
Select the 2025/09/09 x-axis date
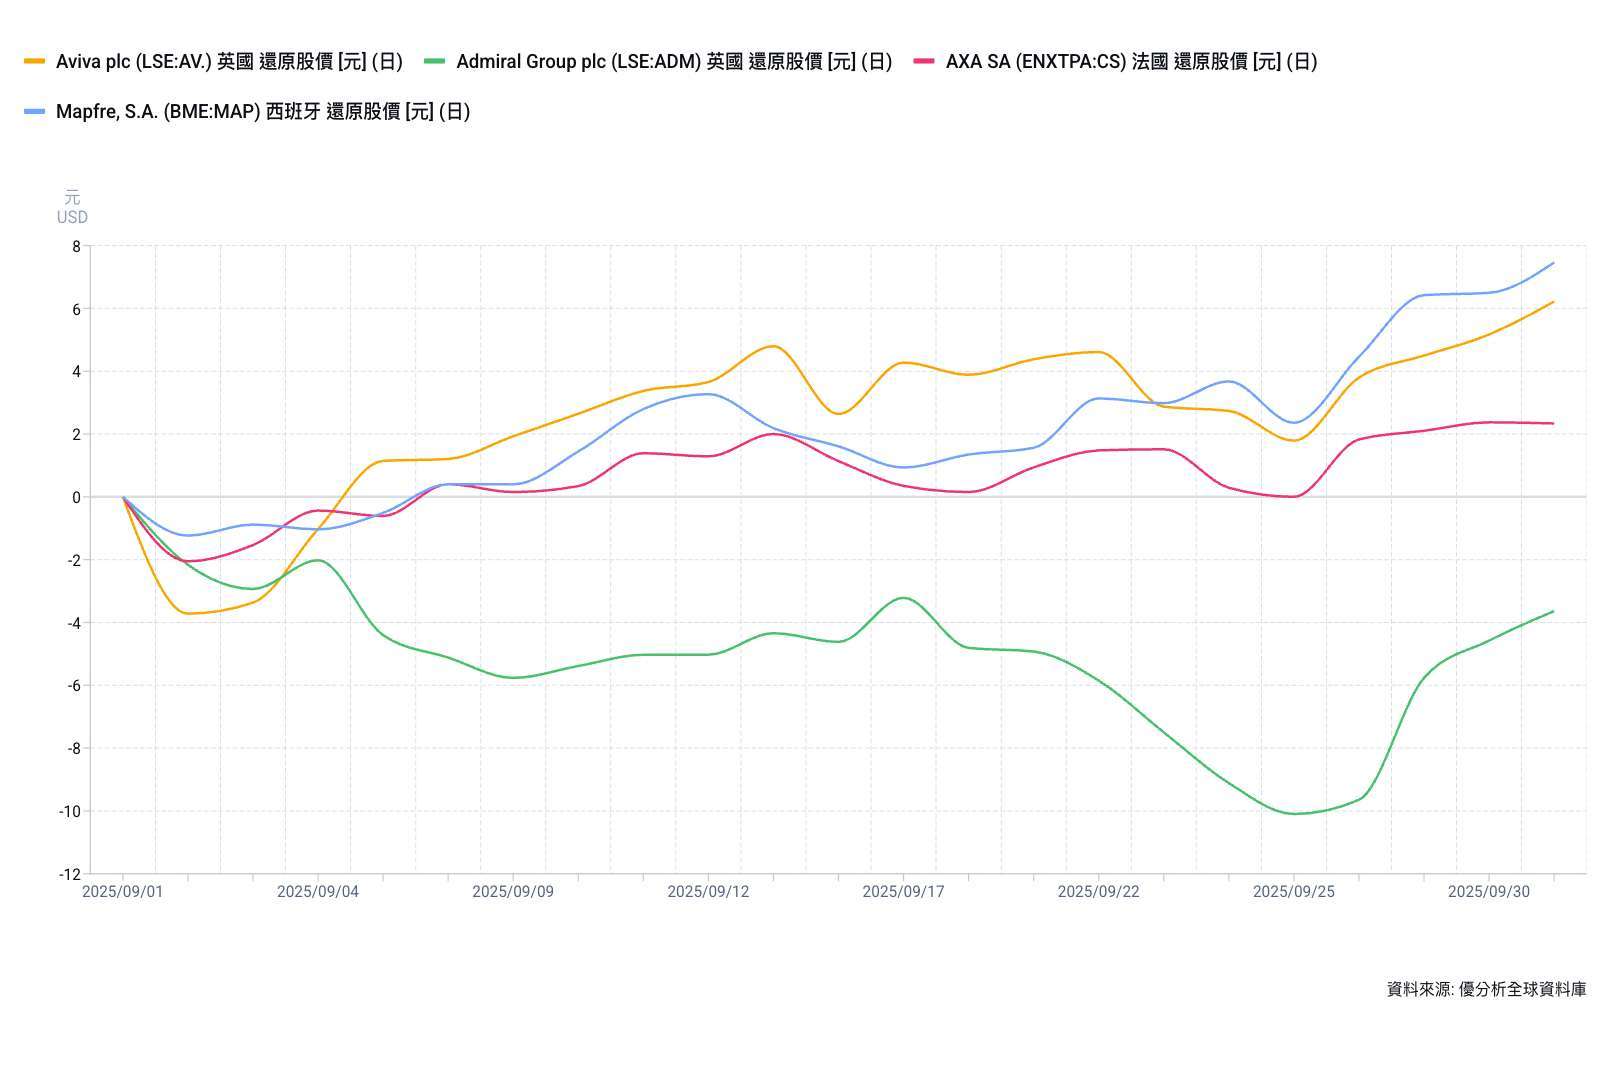(x=512, y=892)
